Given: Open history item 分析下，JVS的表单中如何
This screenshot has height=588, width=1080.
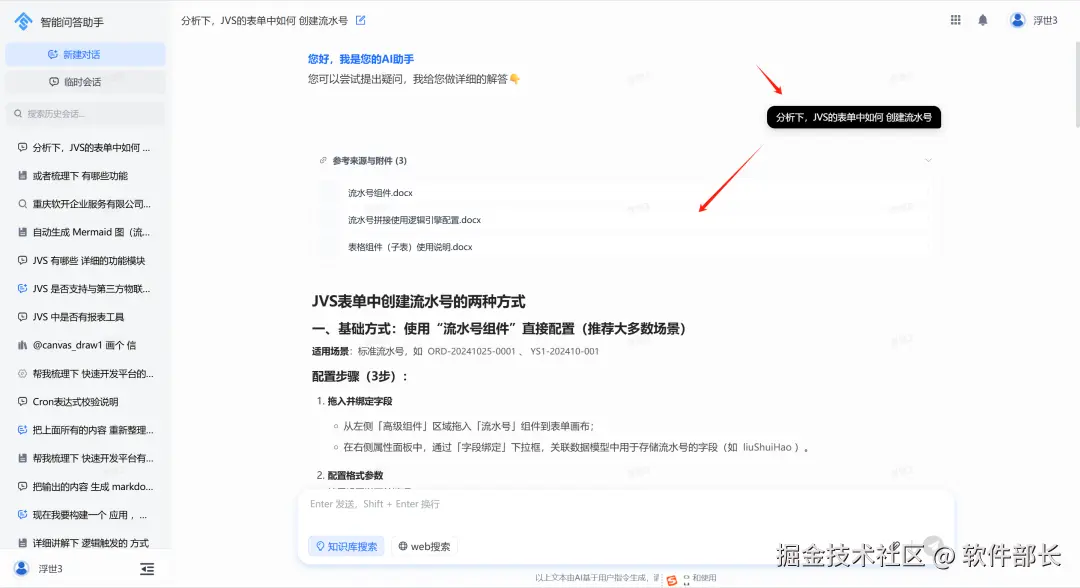Looking at the screenshot, I should [91, 147].
